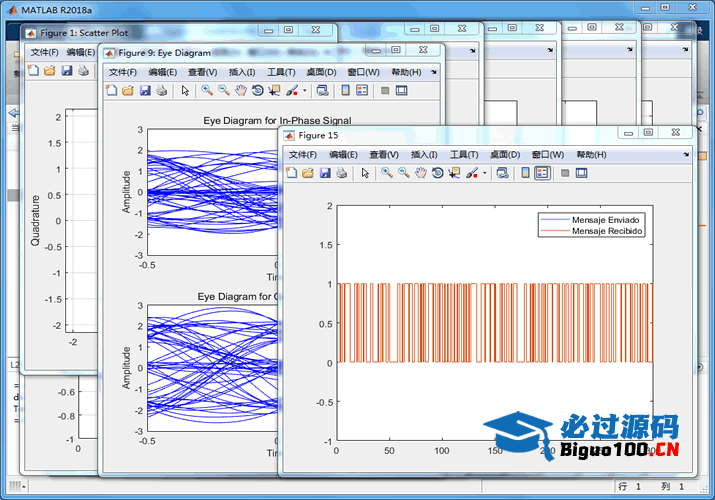Click dock arrow in Figure 15 menu bar

click(x=686, y=155)
